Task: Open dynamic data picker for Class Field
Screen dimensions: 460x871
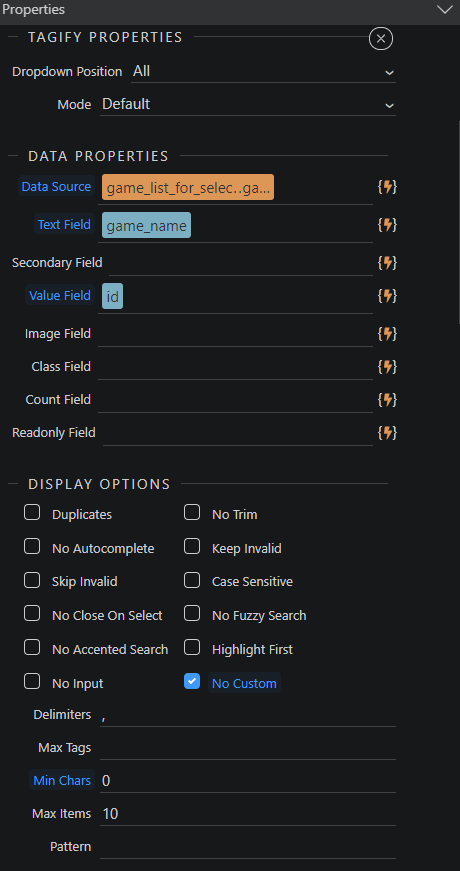Action: click(x=387, y=367)
